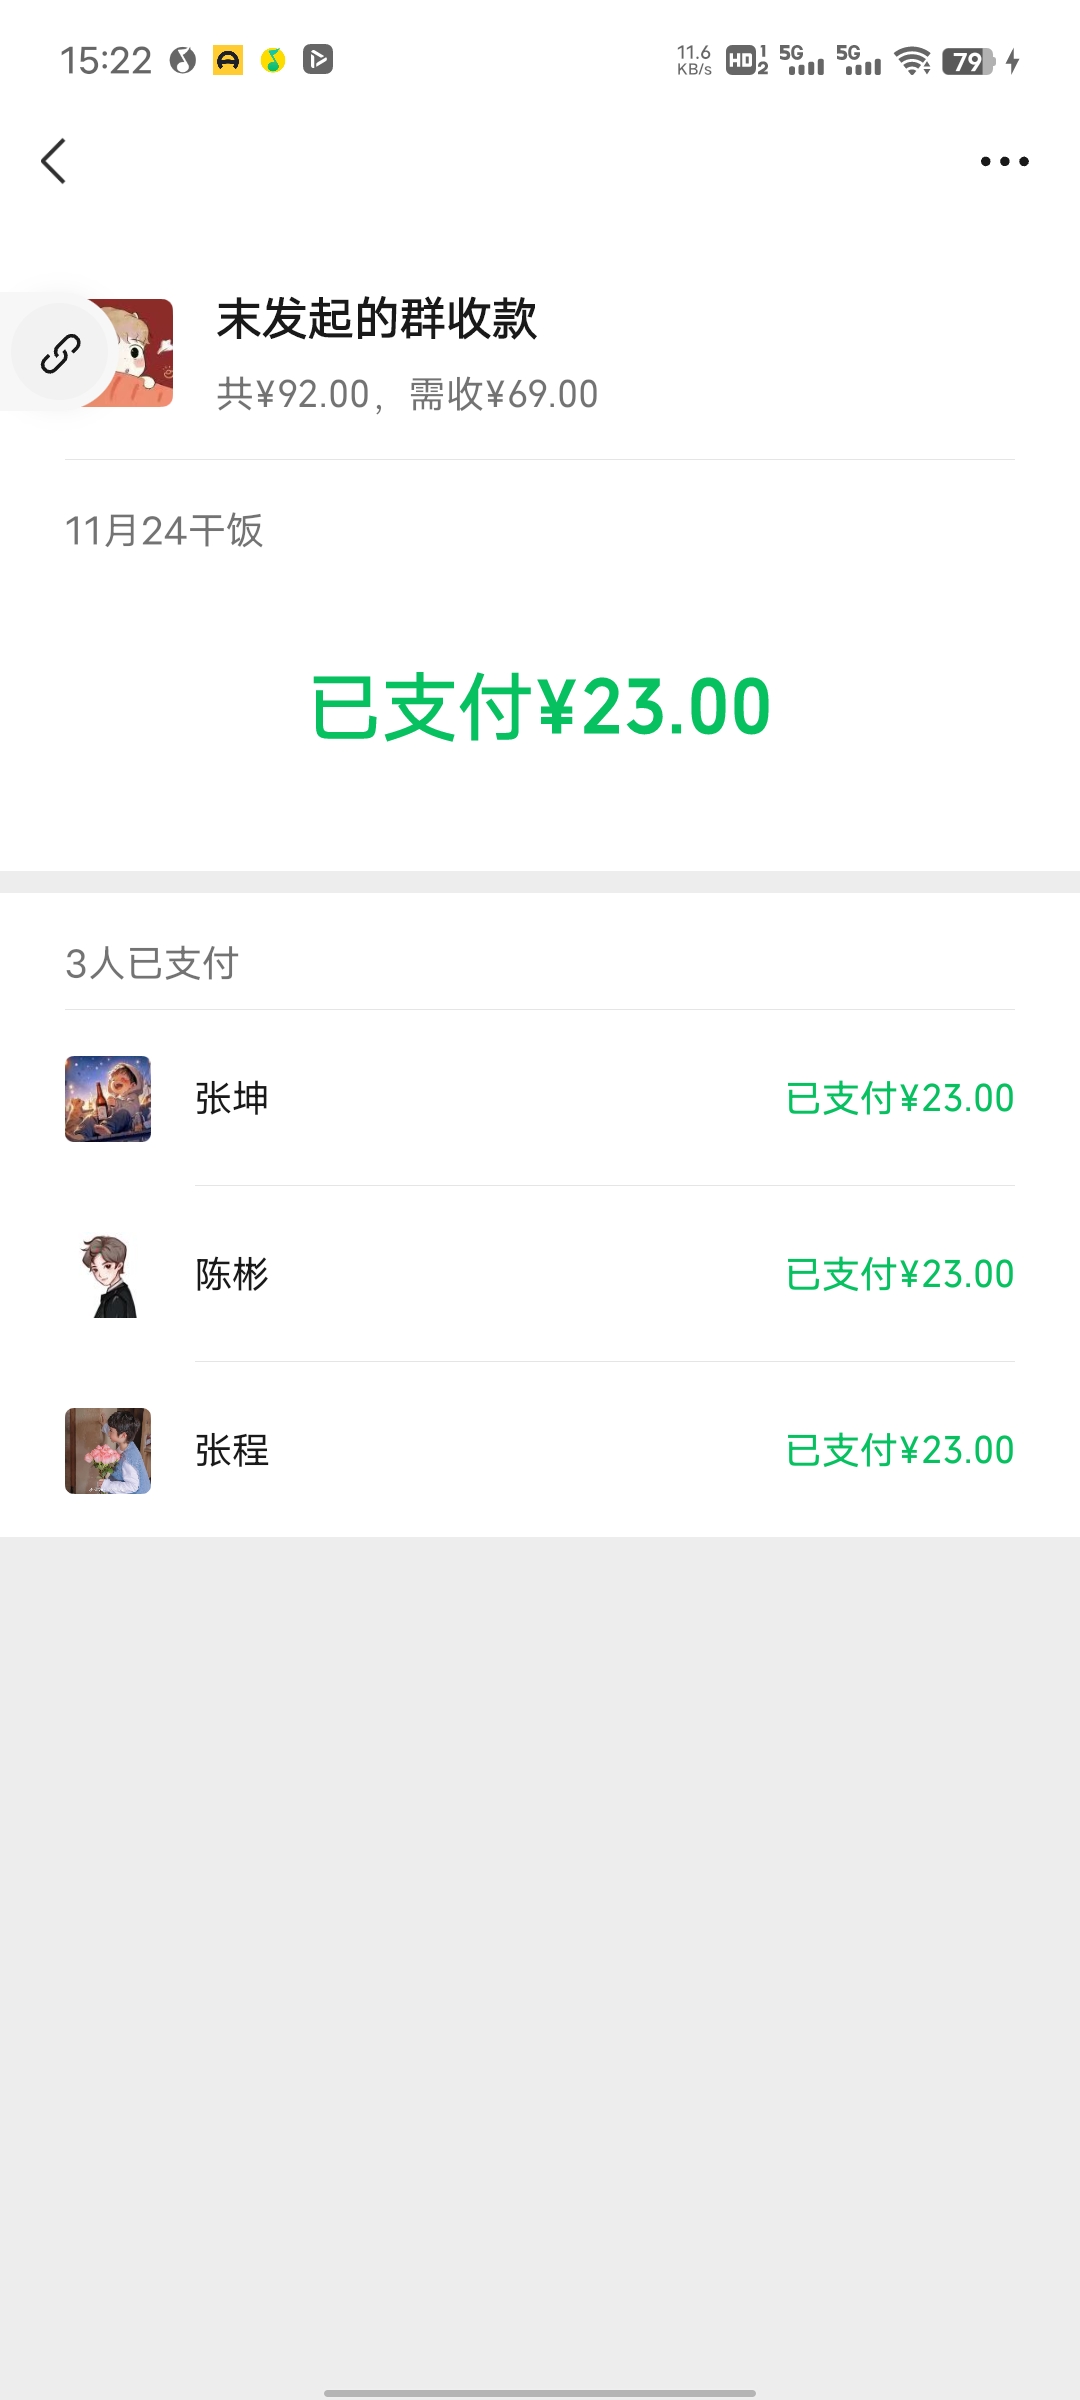Tap the Wi-Fi icon in status bar
The height and width of the screenshot is (2400, 1080).
[912, 62]
